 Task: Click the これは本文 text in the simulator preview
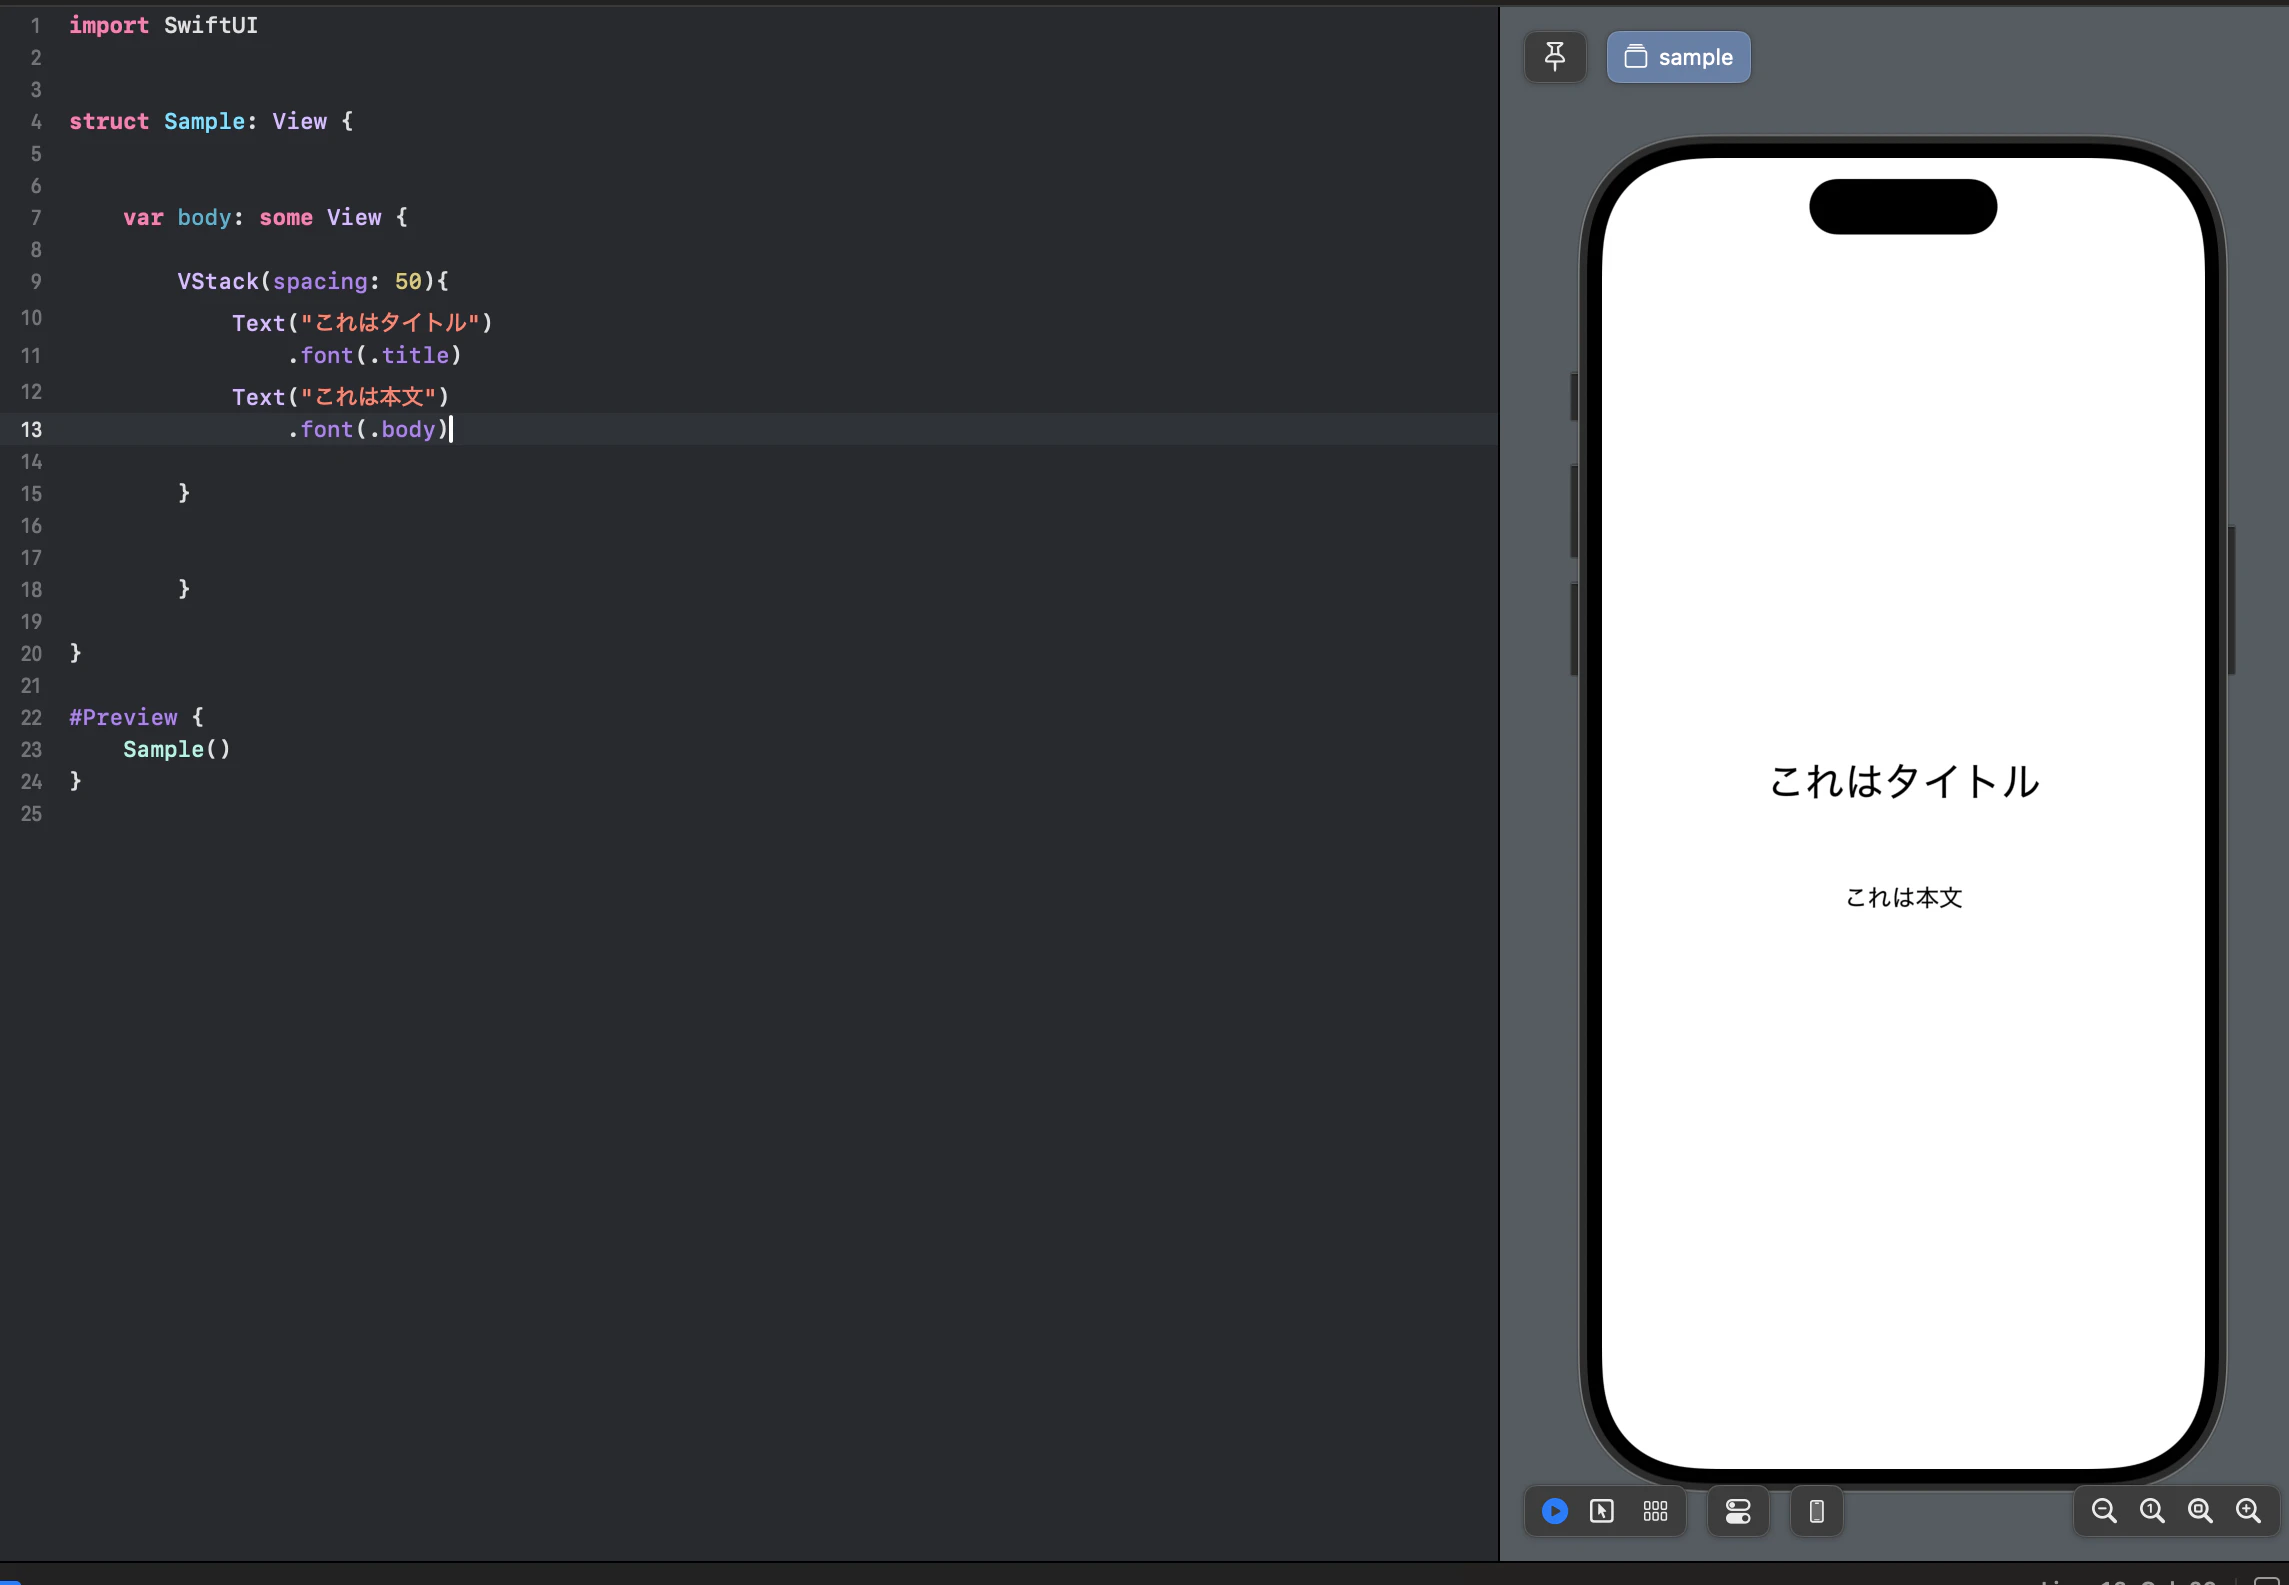tap(1902, 897)
